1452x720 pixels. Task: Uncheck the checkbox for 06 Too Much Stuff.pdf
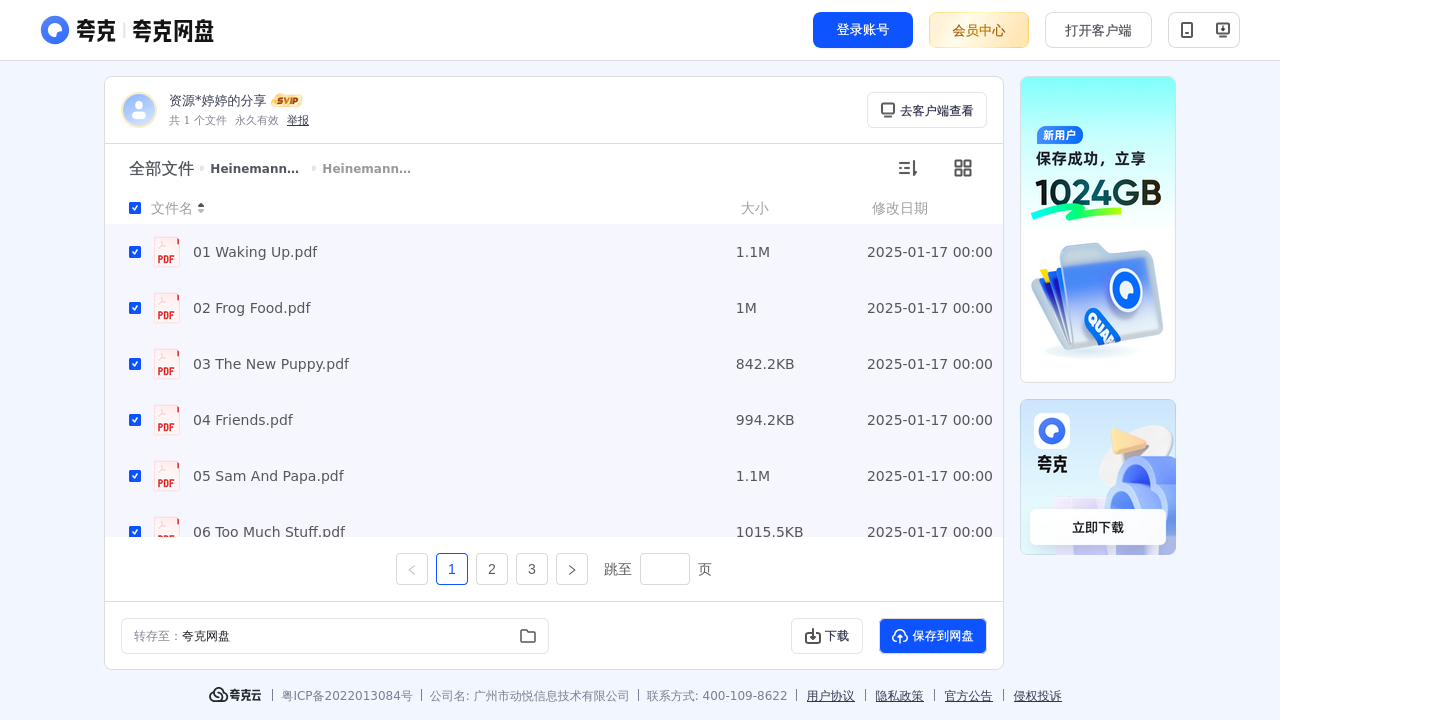pos(135,532)
